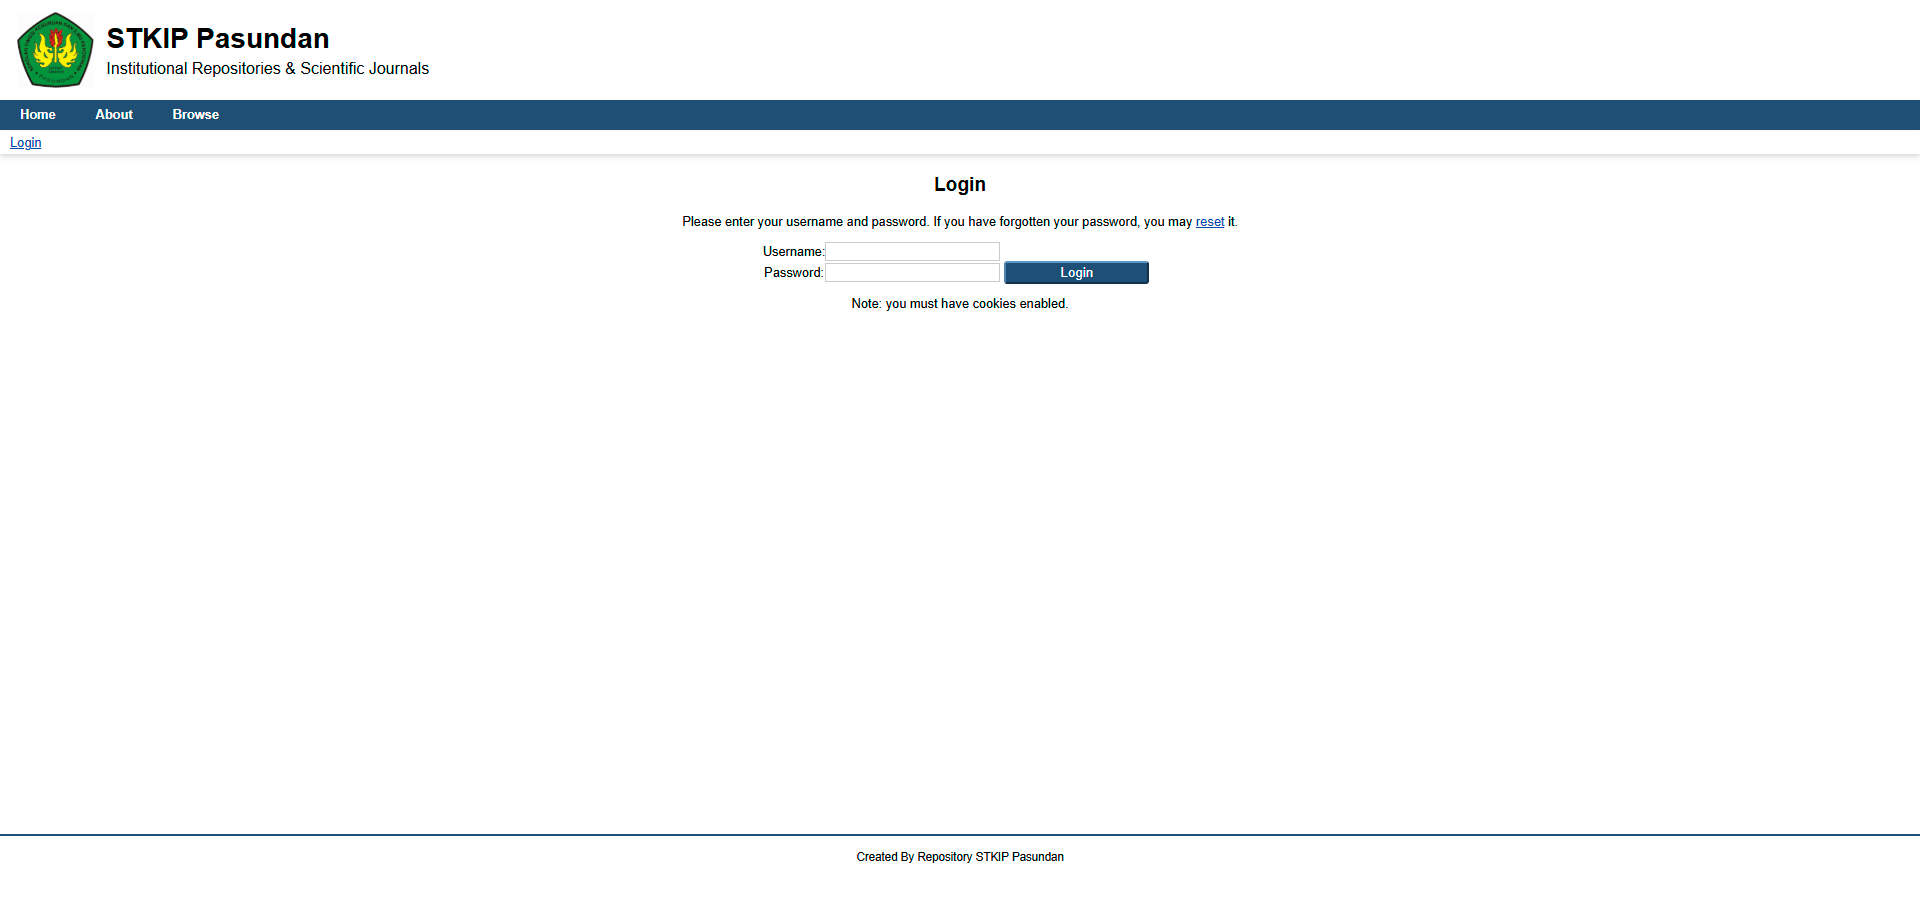The width and height of the screenshot is (1920, 912).
Task: Click the Password label text
Action: click(x=792, y=273)
